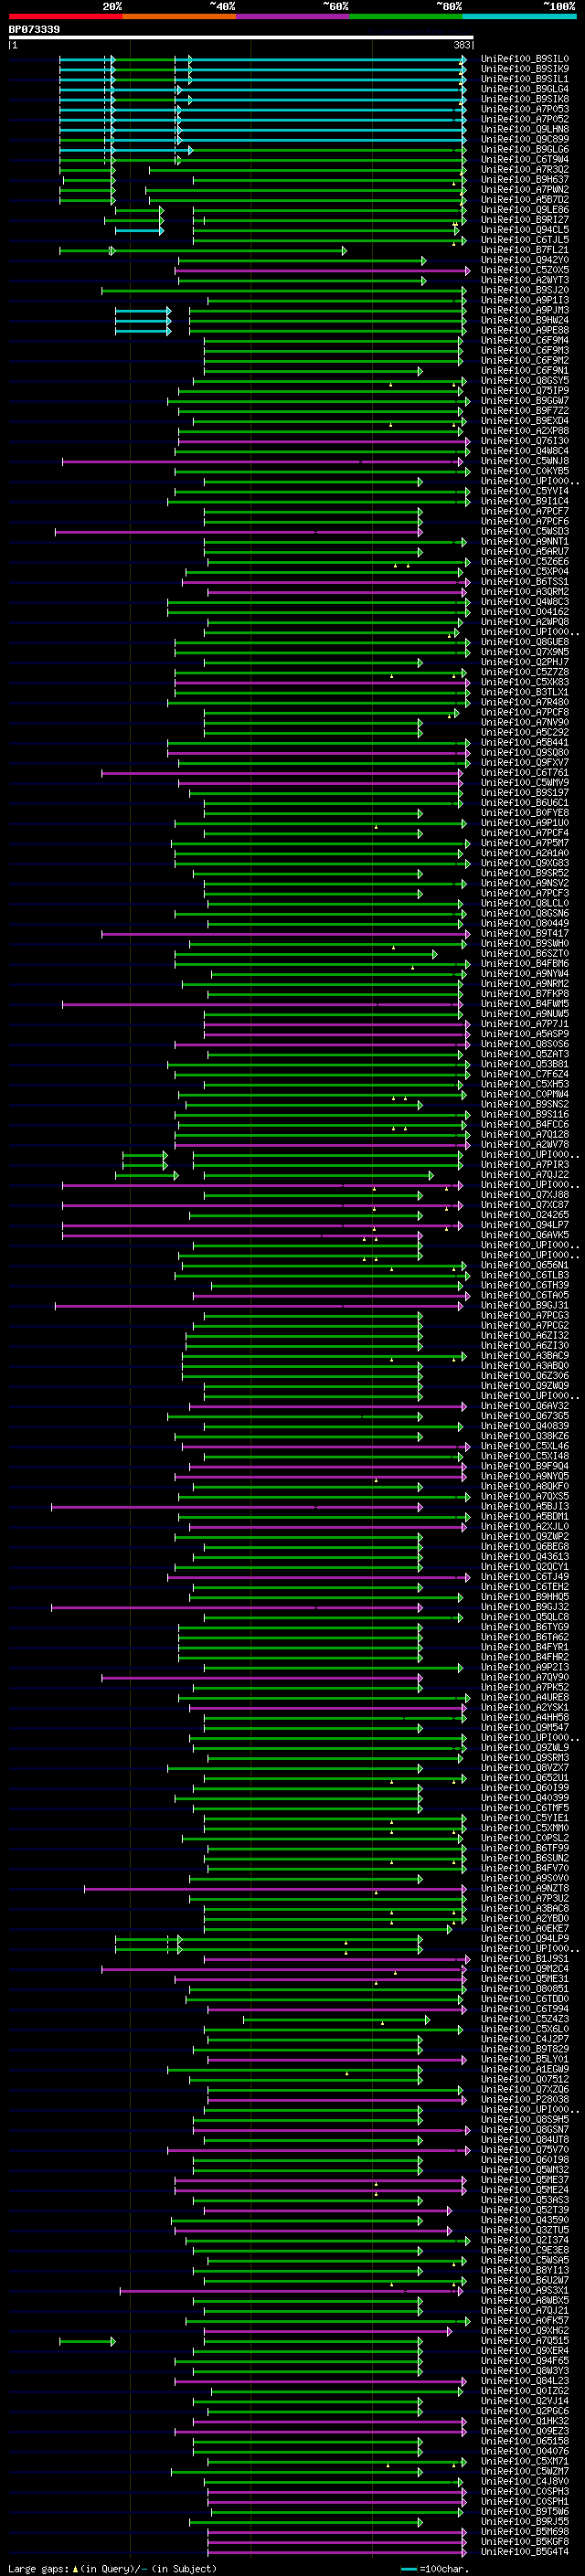The height and width of the screenshot is (2576, 585).
Task: Click the cyan alignment segment of A9PJM3
Action: pos(142,310)
